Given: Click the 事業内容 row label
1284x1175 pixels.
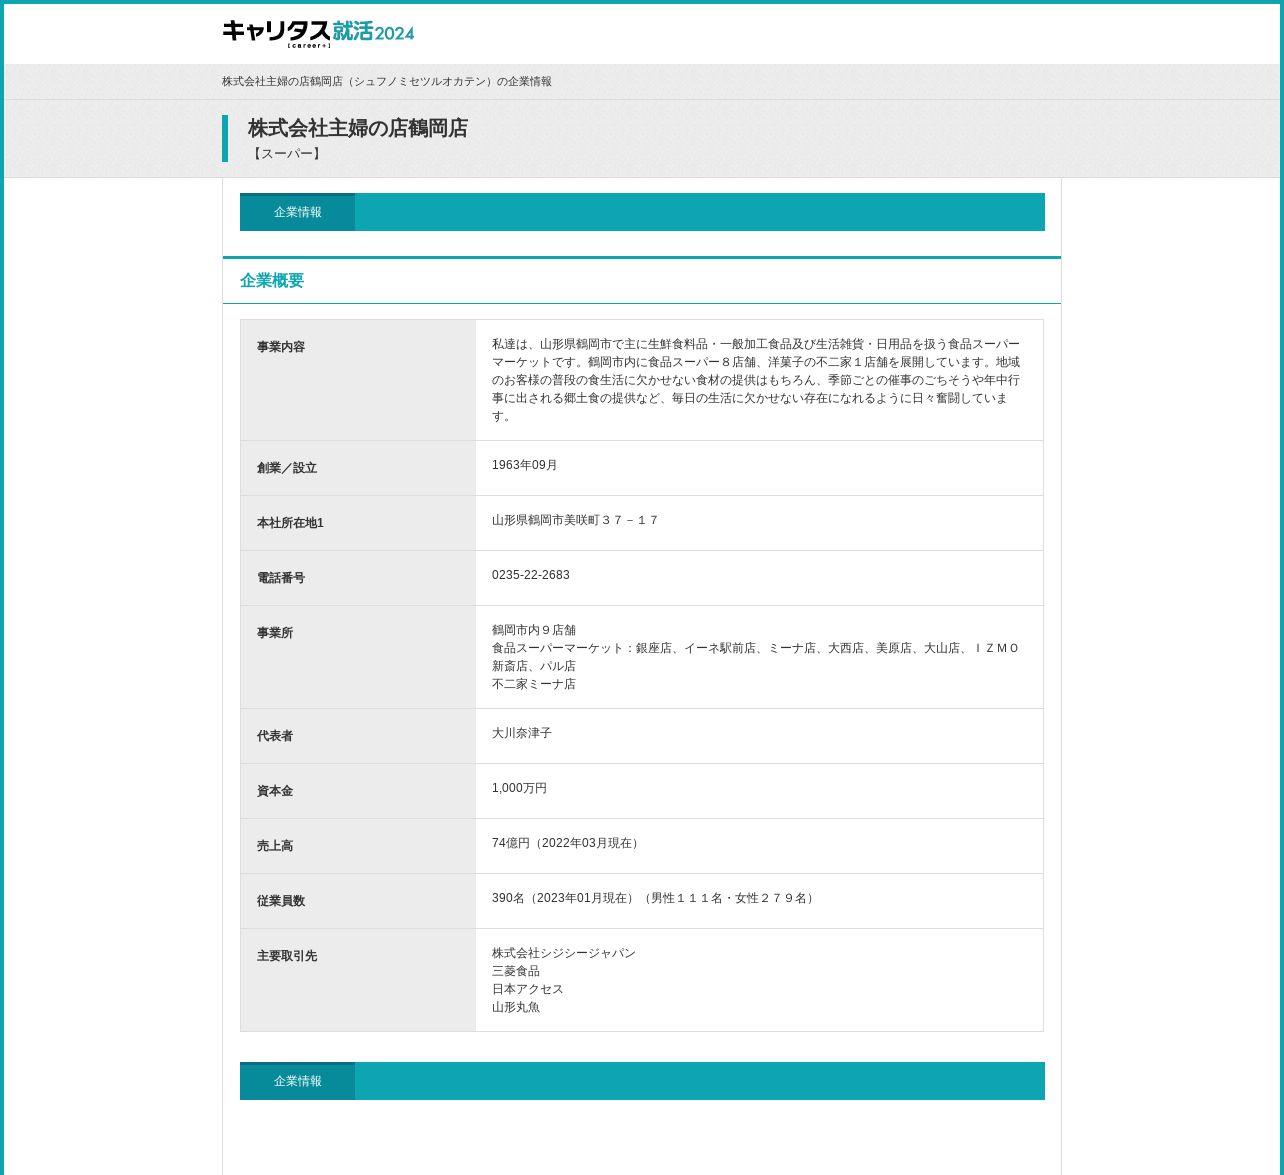Looking at the screenshot, I should [x=281, y=347].
